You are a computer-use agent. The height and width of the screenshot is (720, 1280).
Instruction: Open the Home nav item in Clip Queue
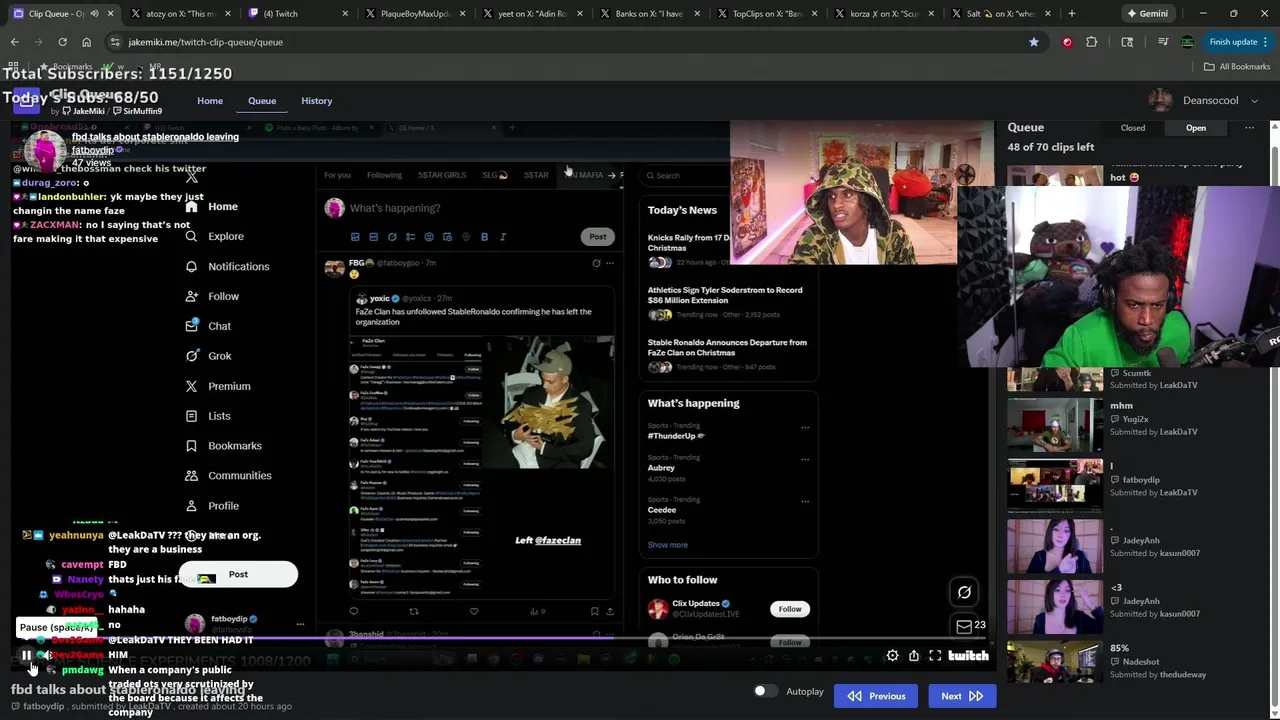(x=210, y=101)
